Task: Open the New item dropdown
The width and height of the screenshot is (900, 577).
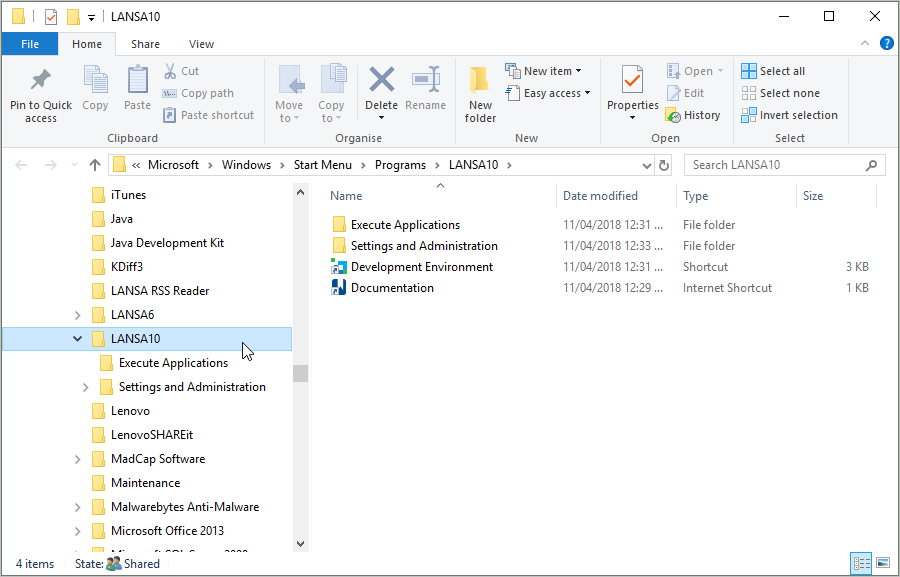Action: (544, 71)
